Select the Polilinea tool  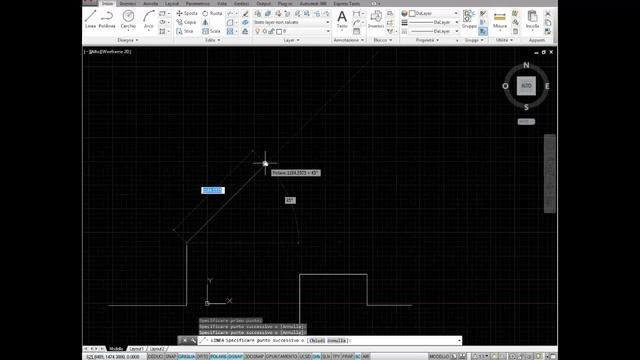(107, 19)
